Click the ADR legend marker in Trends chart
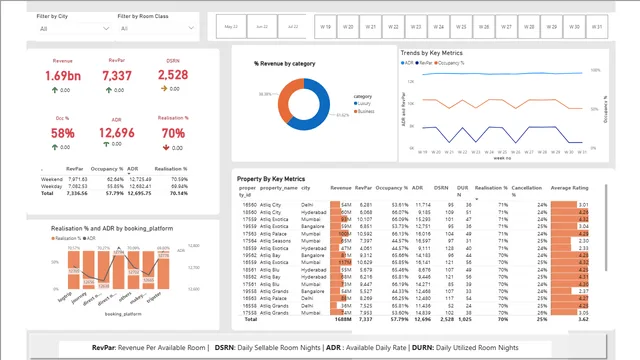Screen dimensions: 640x360 coord(402,63)
